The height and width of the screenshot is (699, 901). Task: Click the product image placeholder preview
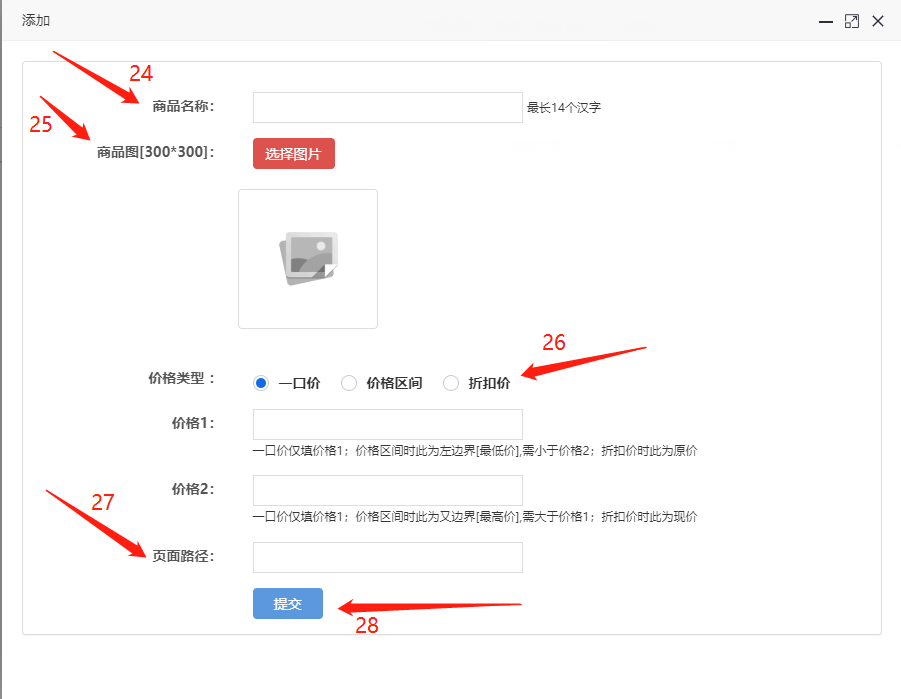[x=308, y=259]
